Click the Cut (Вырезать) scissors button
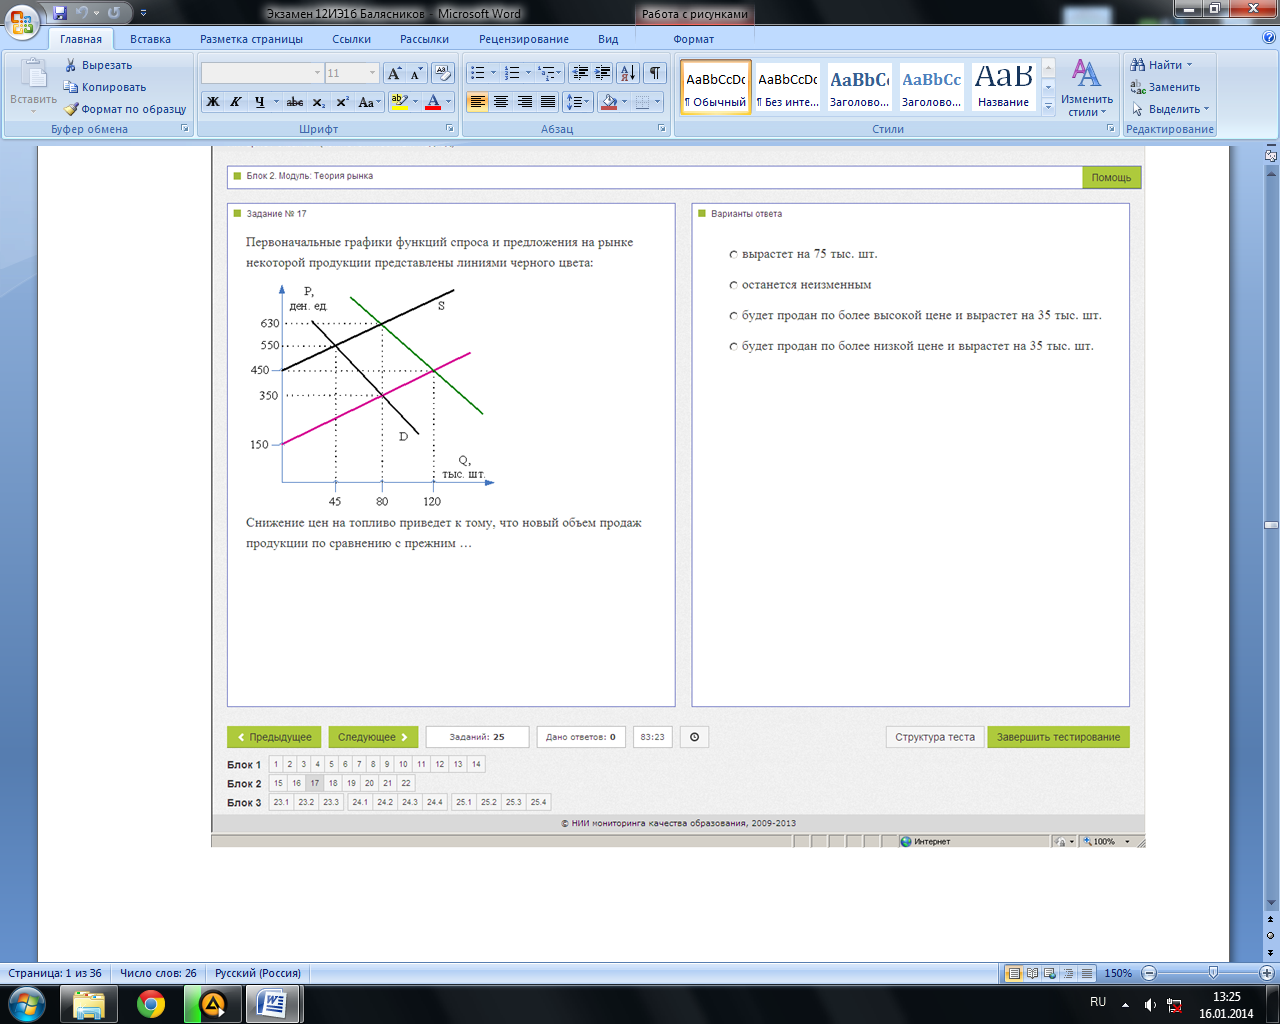Screen dimensions: 1280x1024 point(98,65)
